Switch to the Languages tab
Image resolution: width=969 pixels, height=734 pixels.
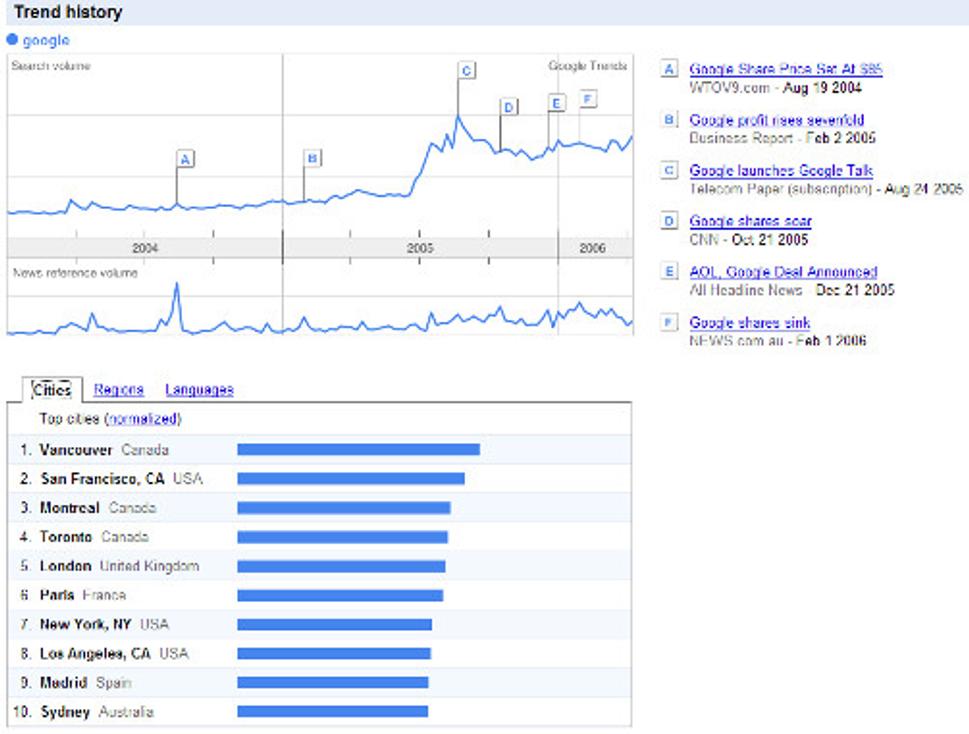coord(199,390)
